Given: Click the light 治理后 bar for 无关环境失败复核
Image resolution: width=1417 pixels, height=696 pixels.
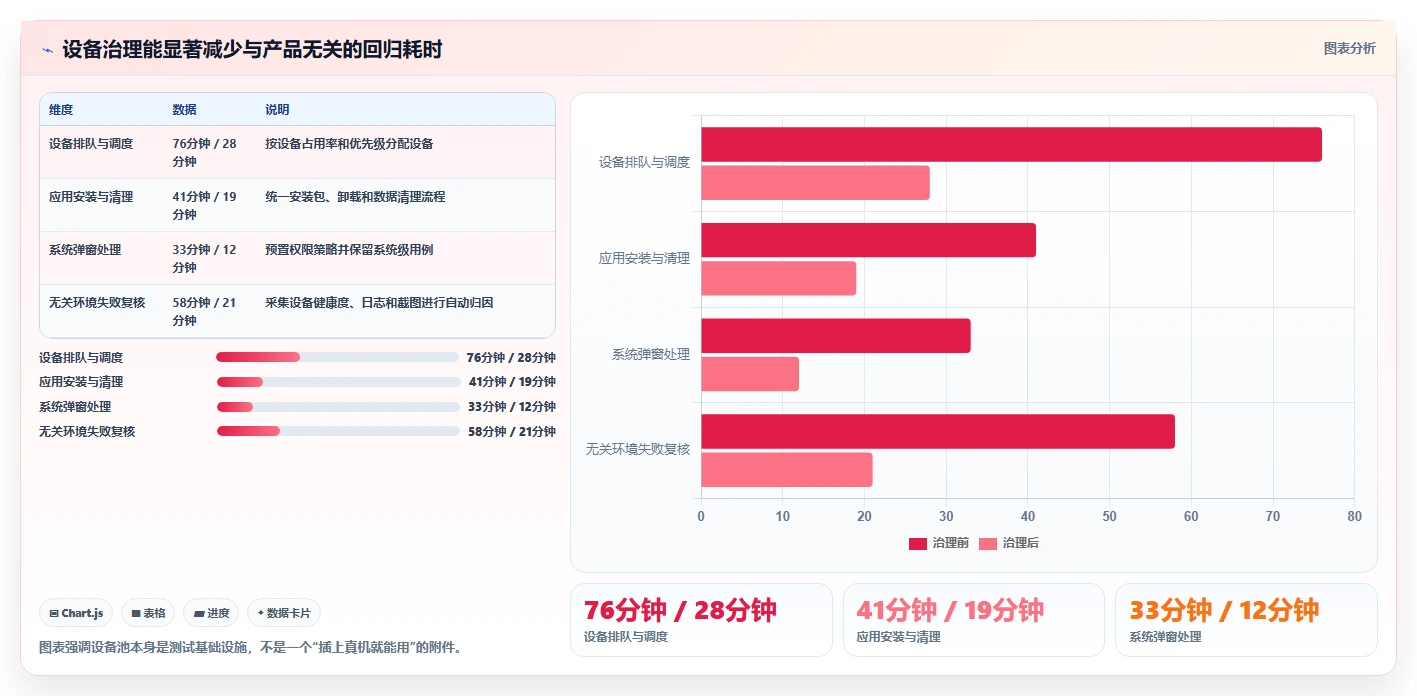Looking at the screenshot, I should click(x=786, y=470).
